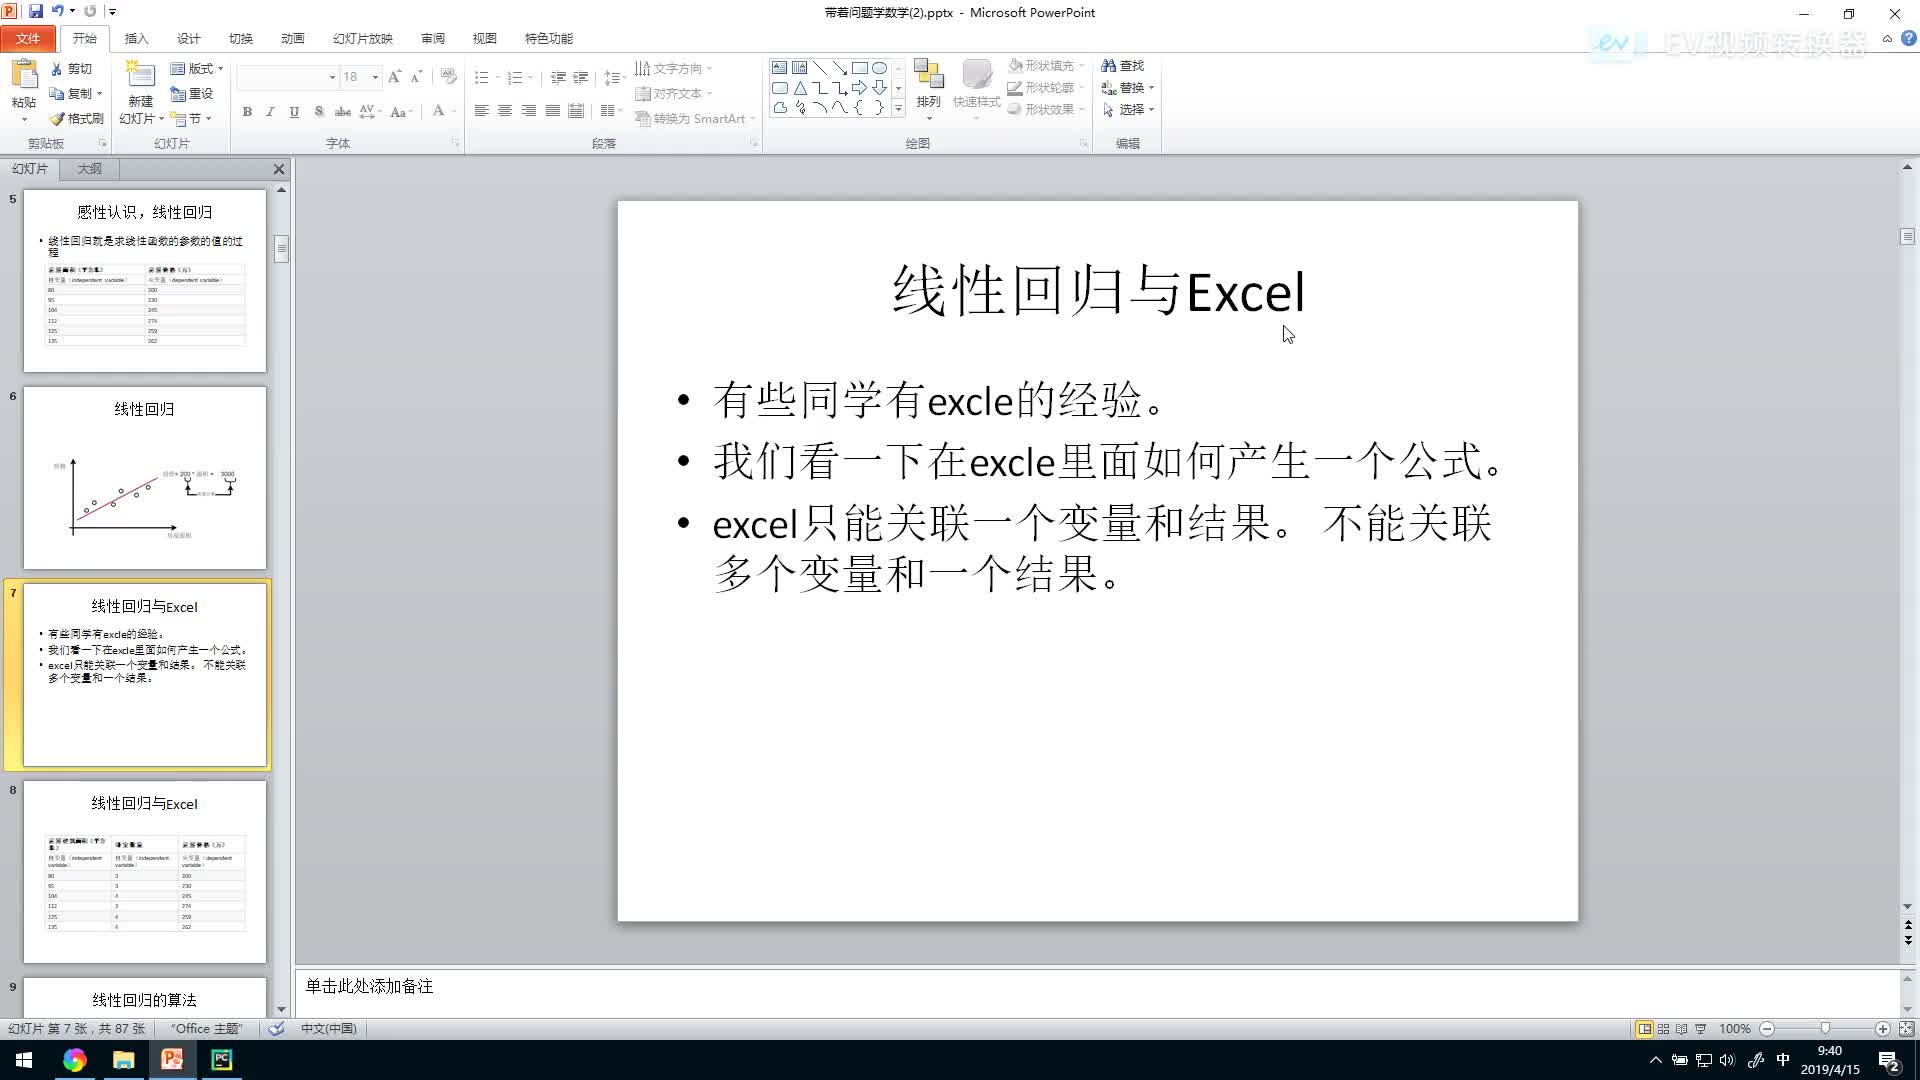Select the oval shape in shapes gallery
1920x1080 pixels.
point(880,67)
